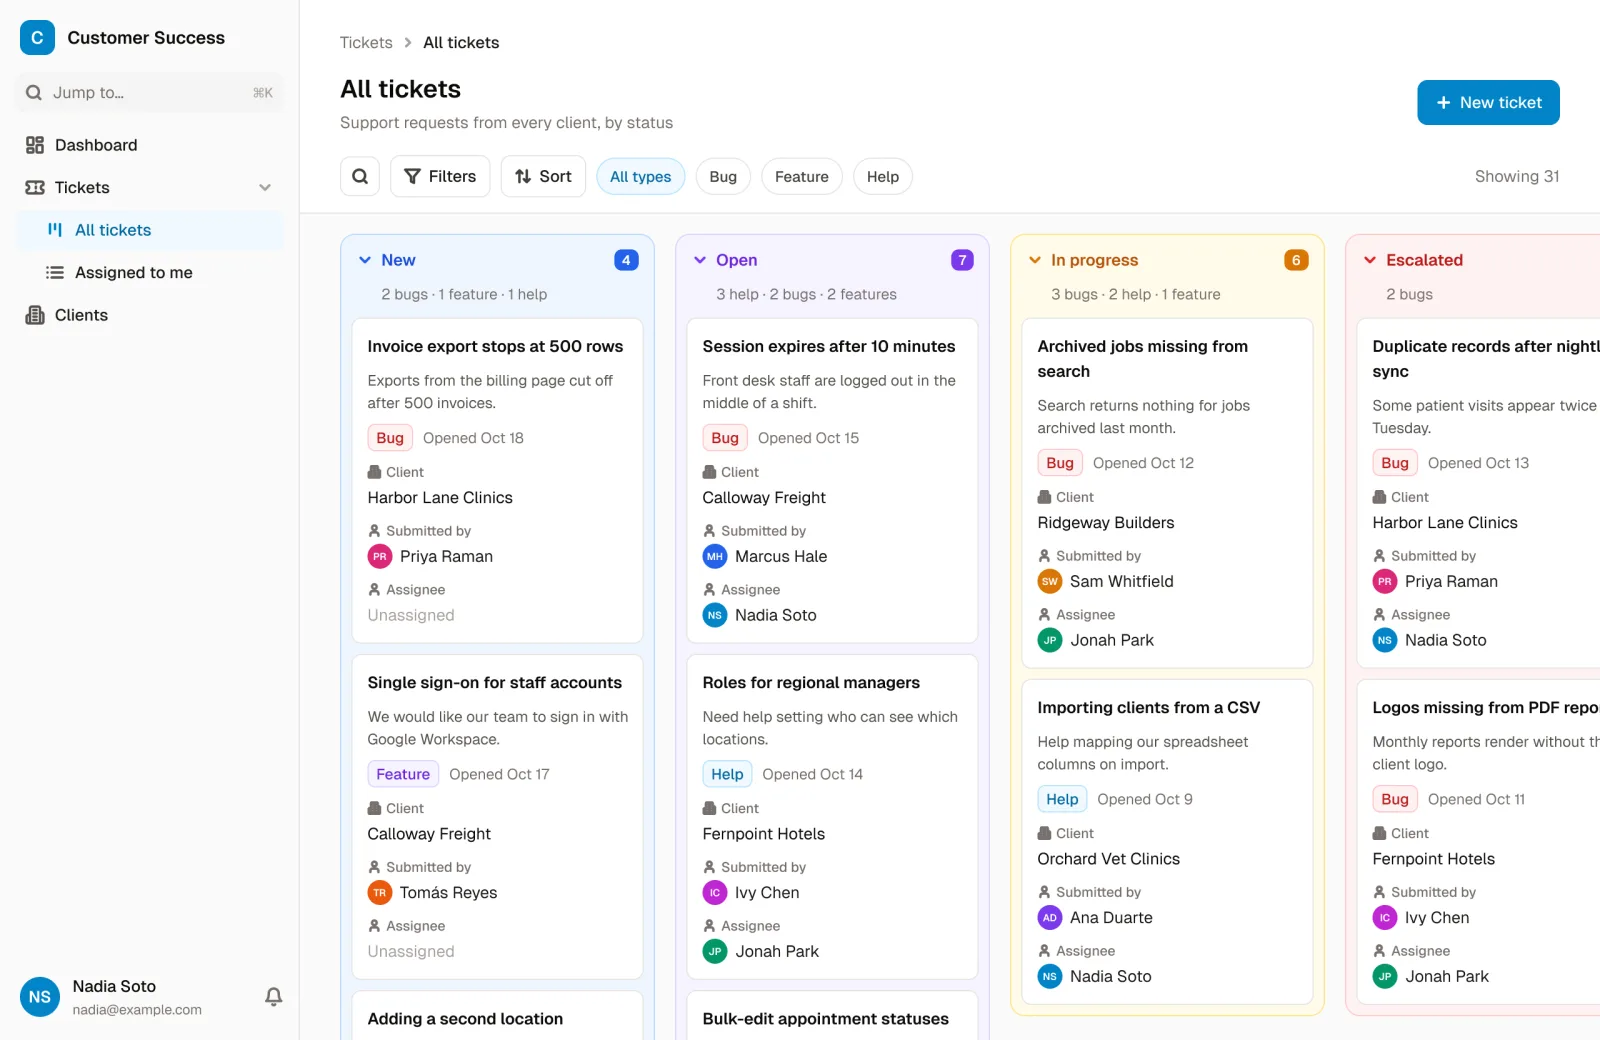Click Priya Raman avatar in Invoice export card
This screenshot has width=1600, height=1040.
click(x=380, y=556)
